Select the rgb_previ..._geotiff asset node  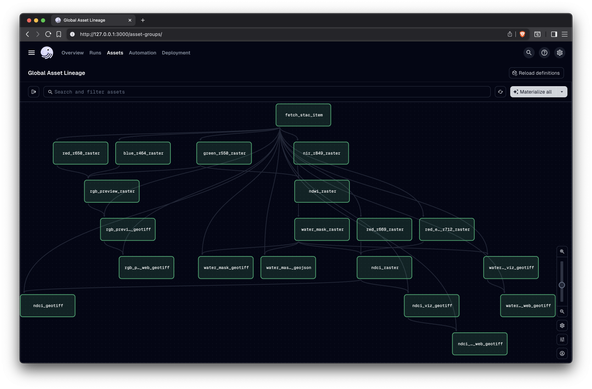[128, 229]
